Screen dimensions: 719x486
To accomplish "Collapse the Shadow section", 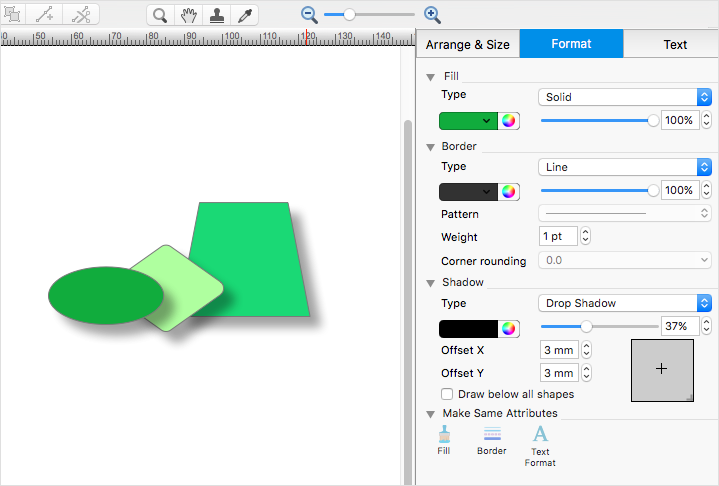I will (x=430, y=282).
